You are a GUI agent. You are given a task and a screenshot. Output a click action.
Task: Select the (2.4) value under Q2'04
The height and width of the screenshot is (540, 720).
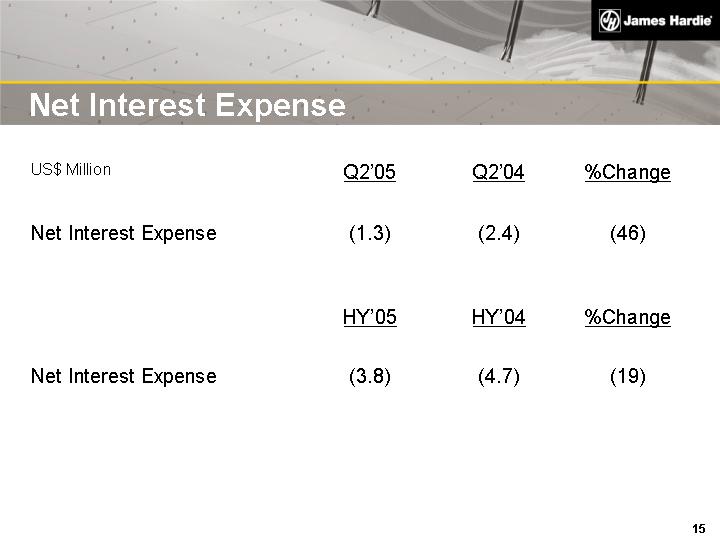[x=498, y=234]
